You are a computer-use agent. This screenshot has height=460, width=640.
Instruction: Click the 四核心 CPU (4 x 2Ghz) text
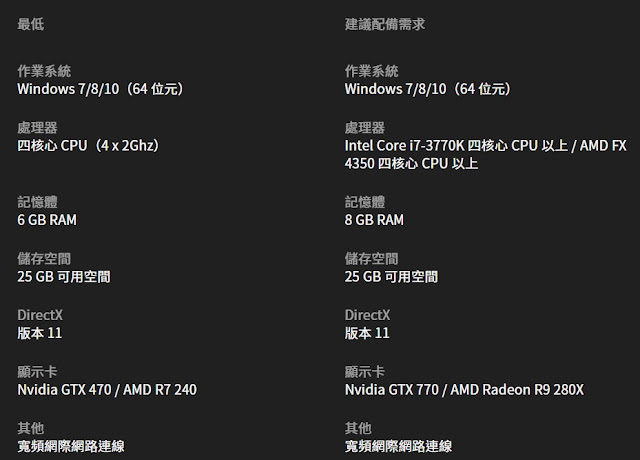point(88,145)
